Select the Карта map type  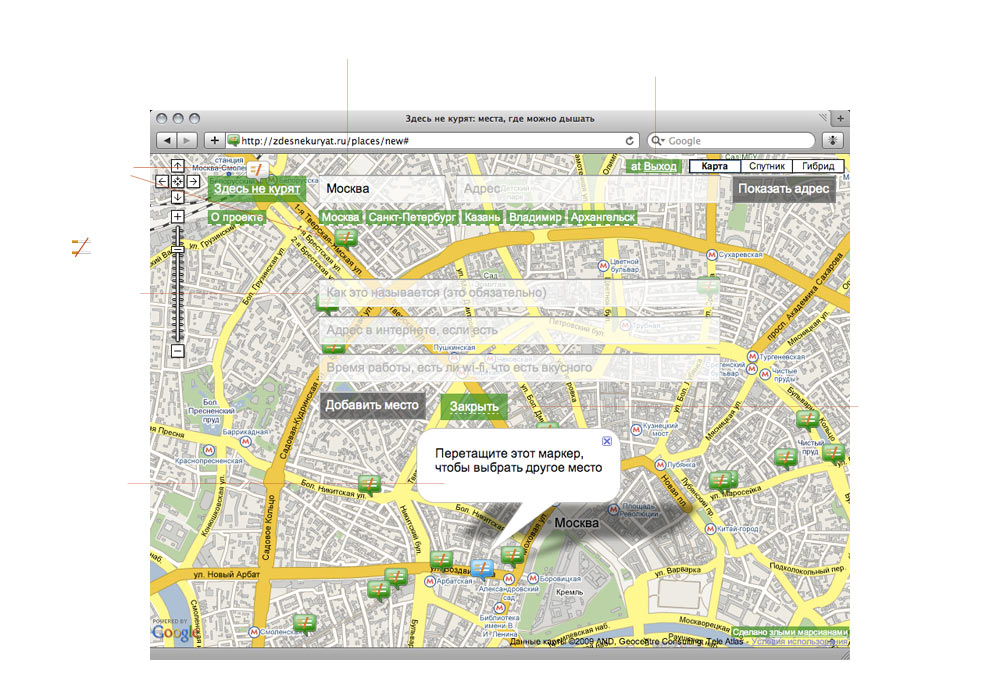click(715, 166)
